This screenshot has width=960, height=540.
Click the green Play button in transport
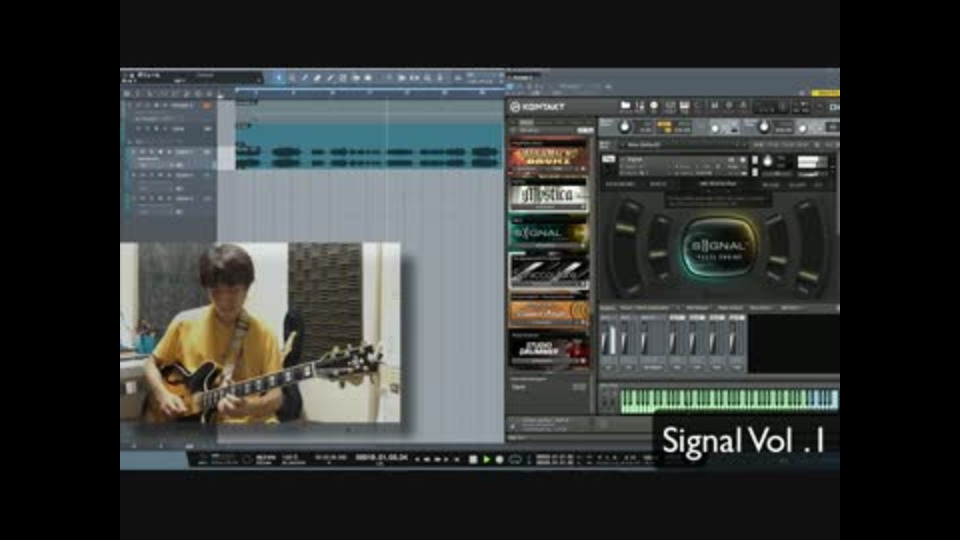click(487, 459)
